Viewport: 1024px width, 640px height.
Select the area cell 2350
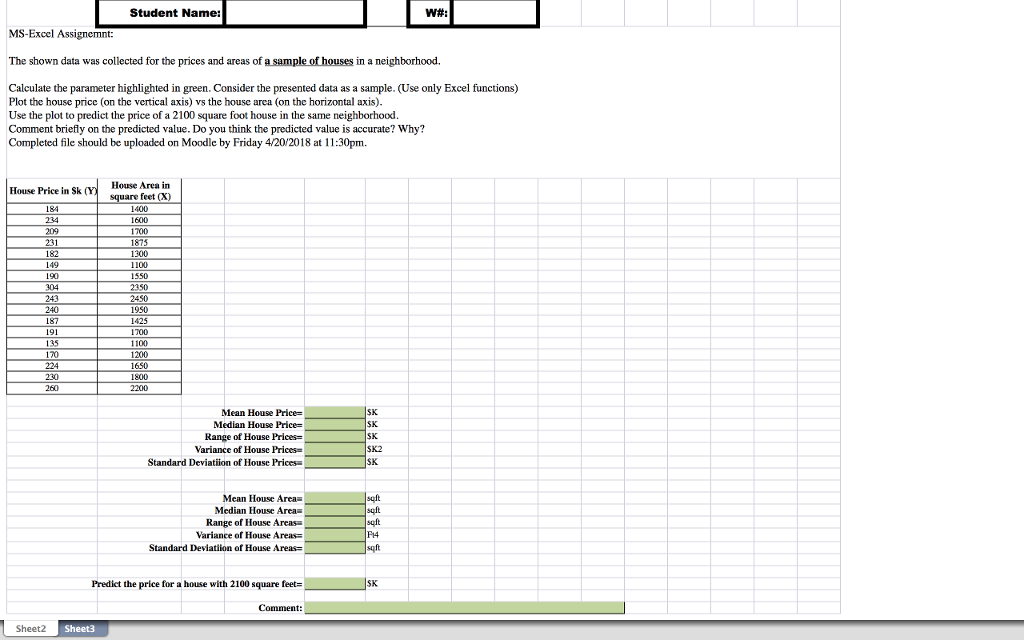coord(140,287)
